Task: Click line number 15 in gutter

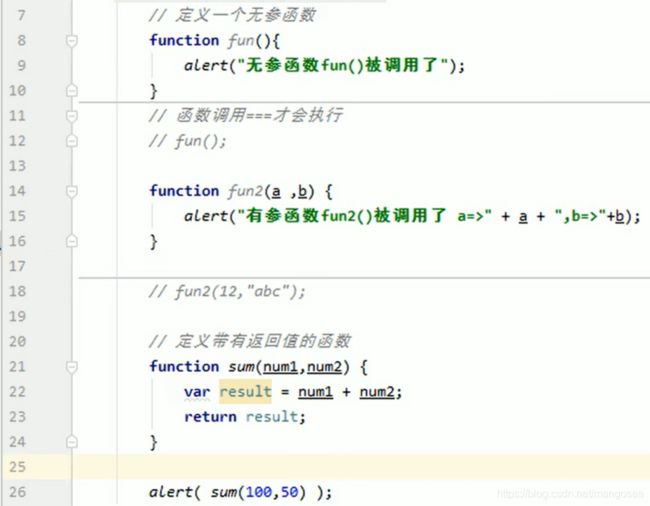Action: (x=17, y=216)
